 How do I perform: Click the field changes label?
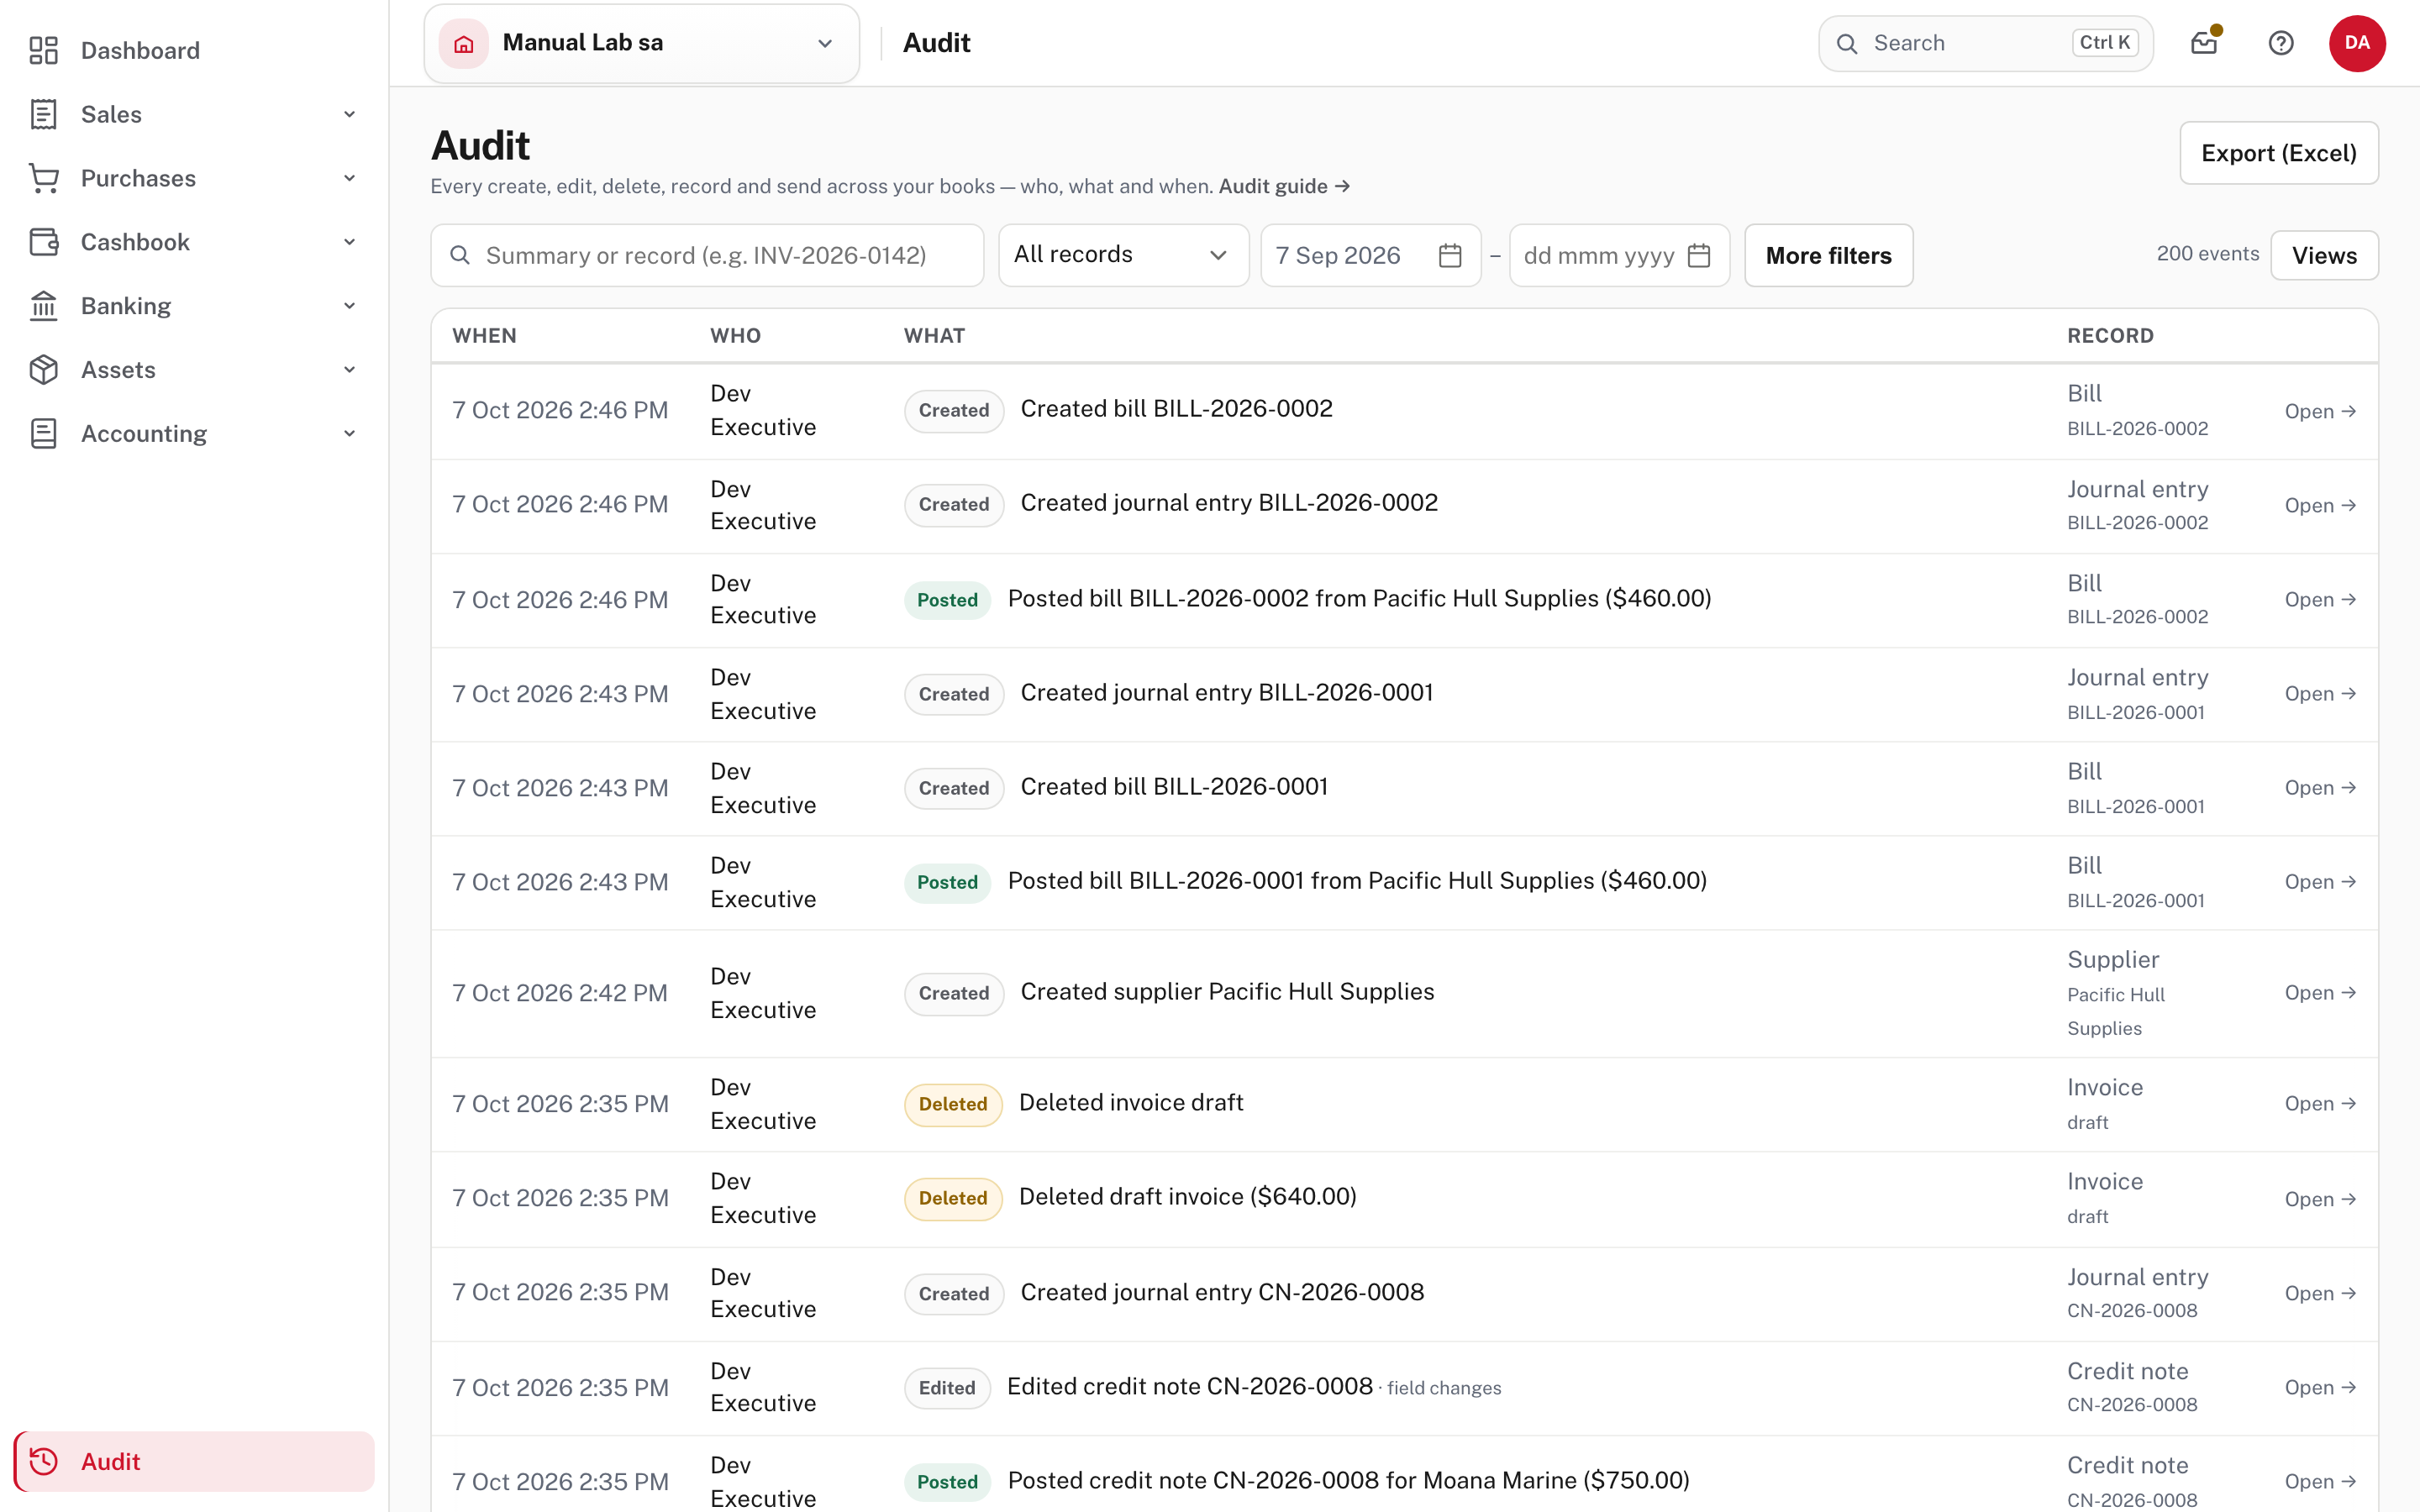[x=1444, y=1388]
